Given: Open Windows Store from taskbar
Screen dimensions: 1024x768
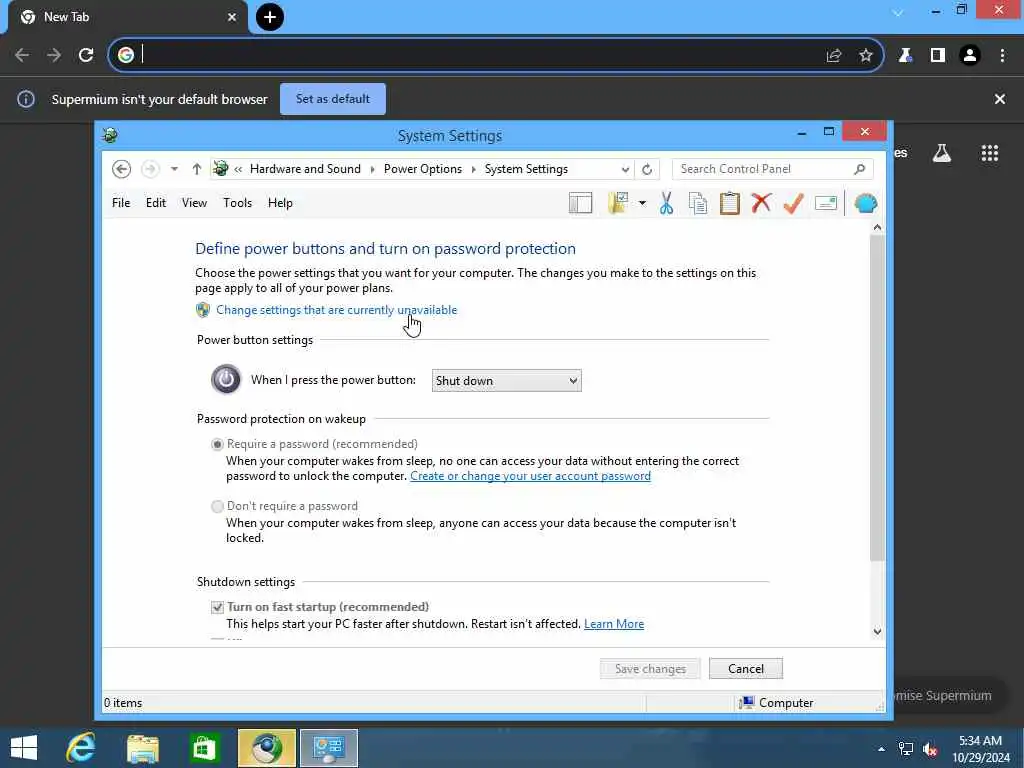Looking at the screenshot, I should pos(204,748).
